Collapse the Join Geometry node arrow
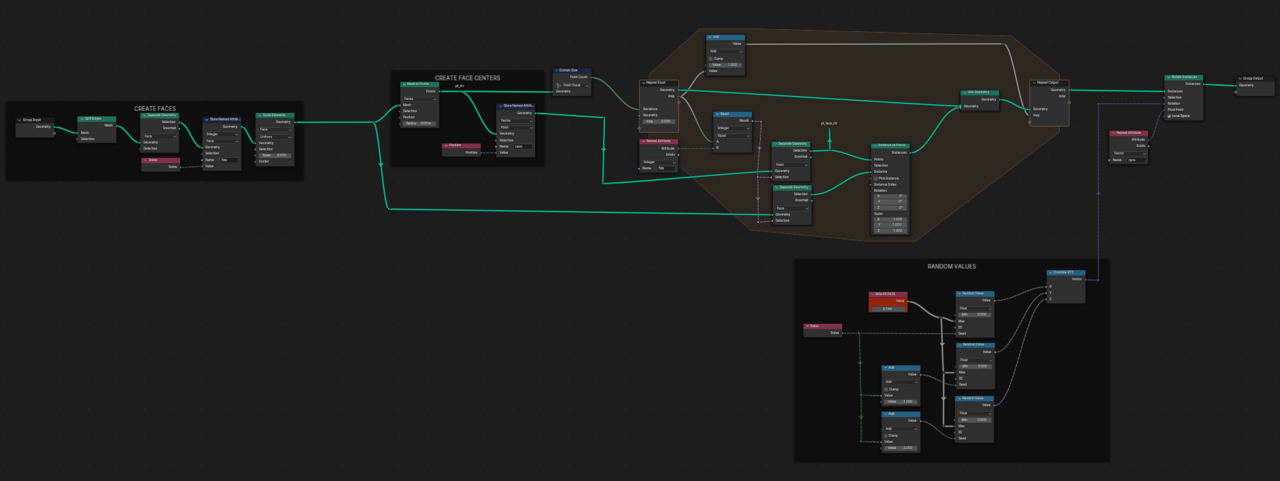The image size is (1280, 481). click(x=962, y=92)
